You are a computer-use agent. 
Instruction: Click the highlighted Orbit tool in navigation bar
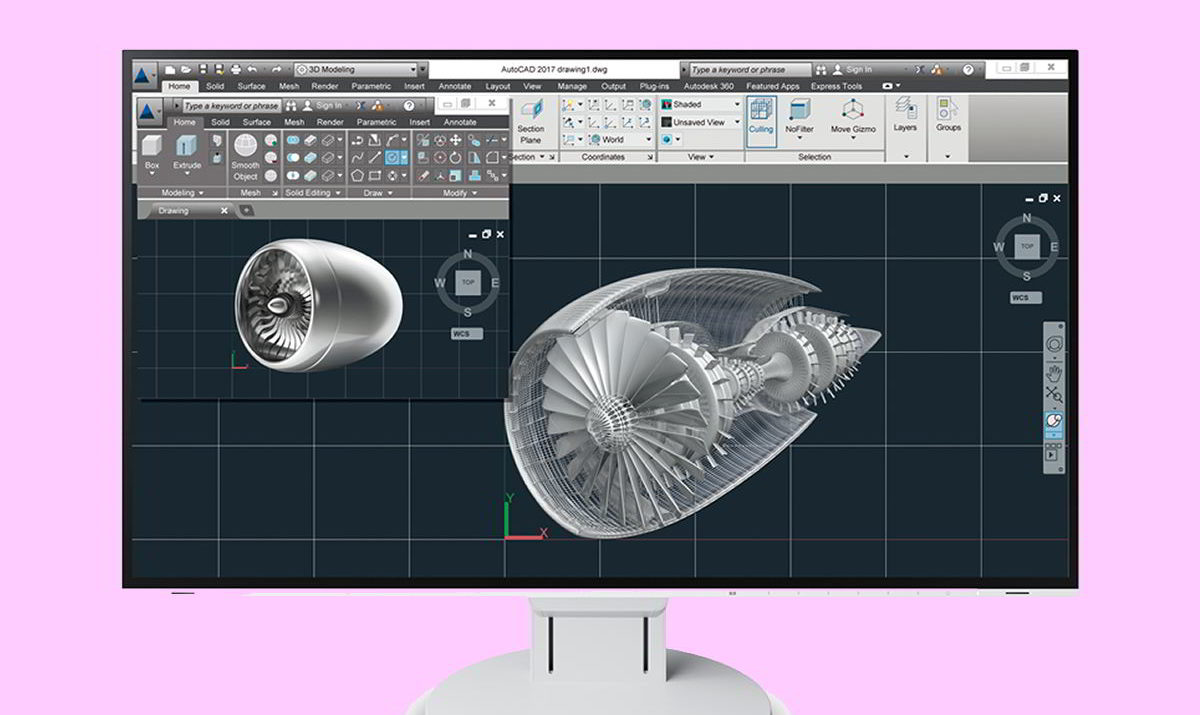[1054, 424]
